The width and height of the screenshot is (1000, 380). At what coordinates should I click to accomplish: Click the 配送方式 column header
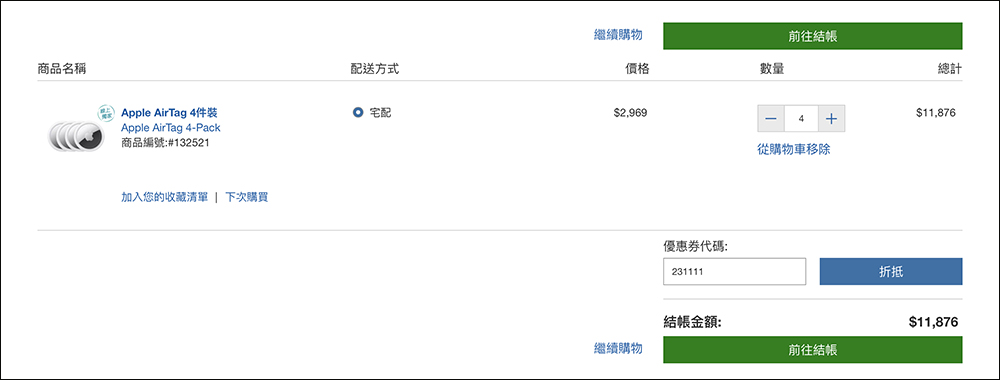(375, 69)
